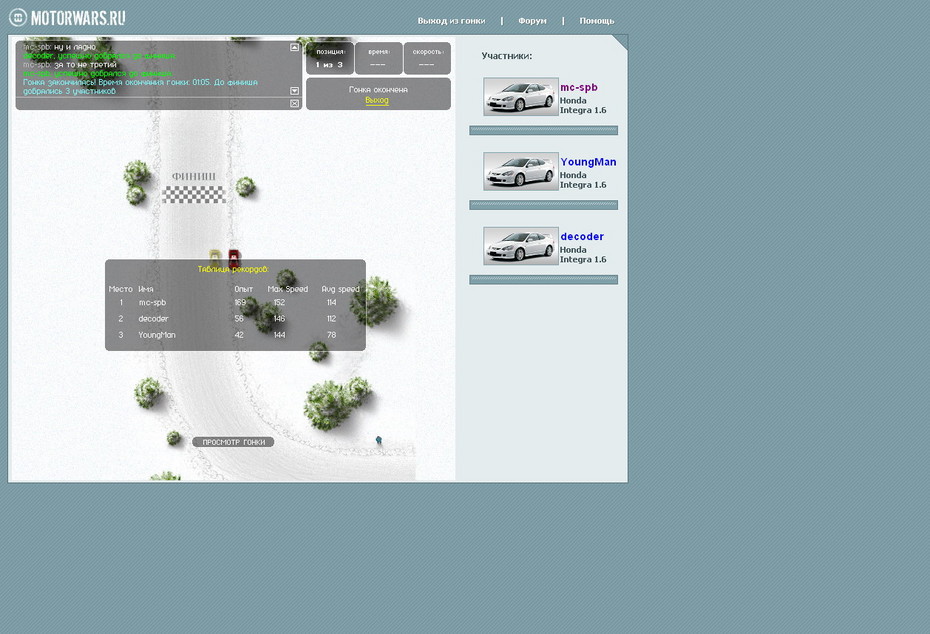
Task: Select mc-spb row in the records table
Action: [235, 302]
